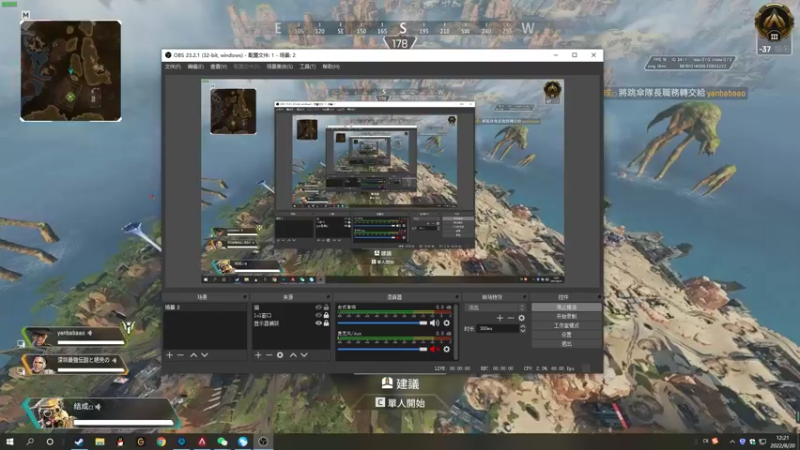
Task: Move the scene down with the down arrow
Action: 205,355
